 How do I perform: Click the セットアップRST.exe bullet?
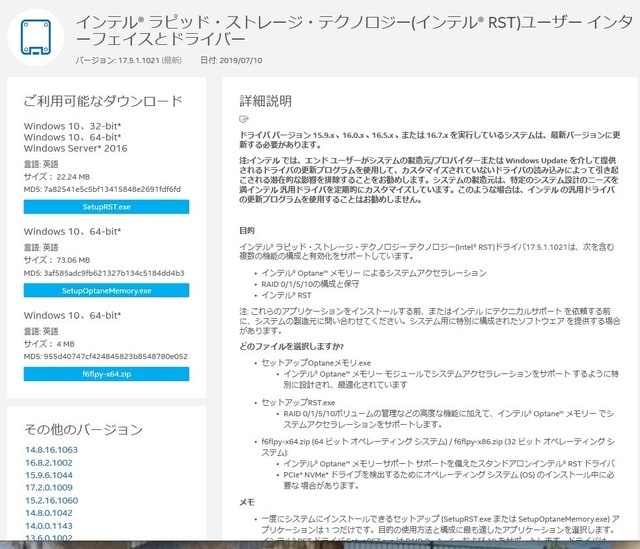[298, 402]
